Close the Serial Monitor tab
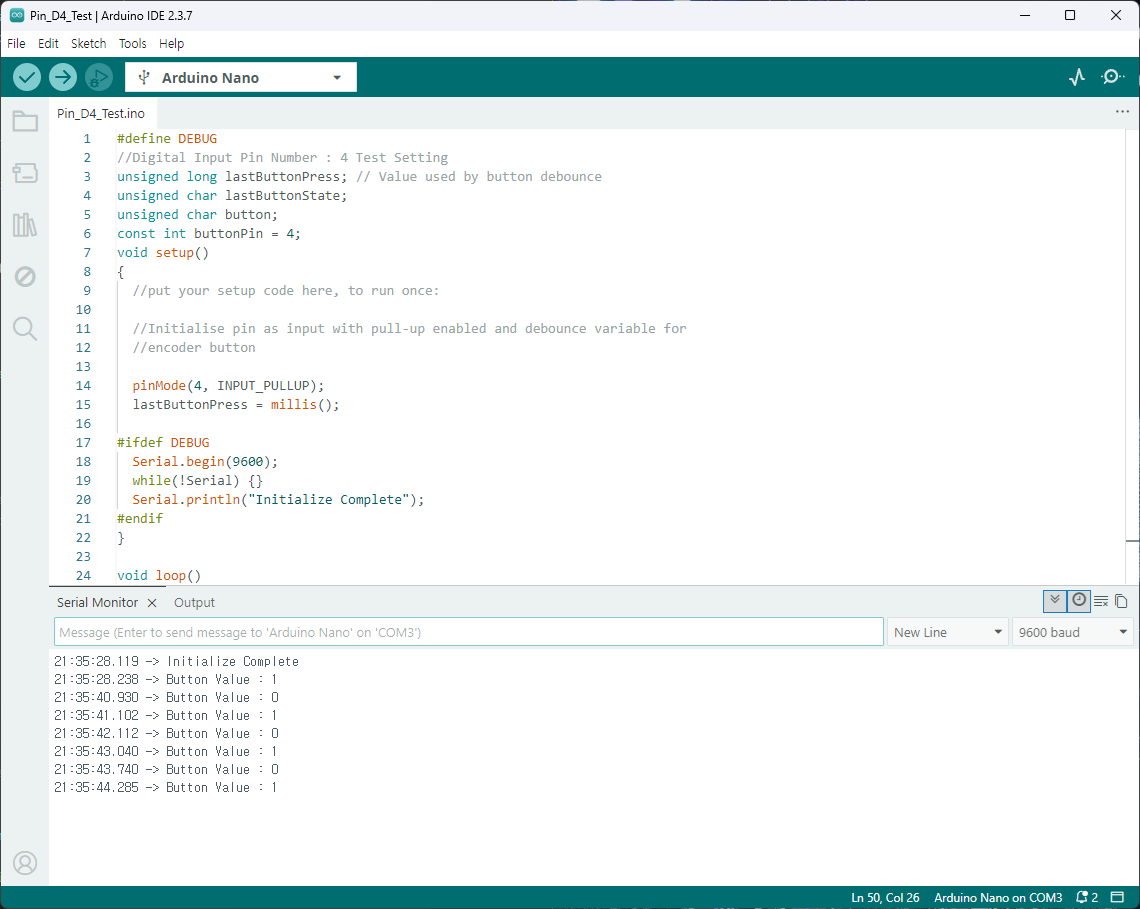 tap(152, 603)
